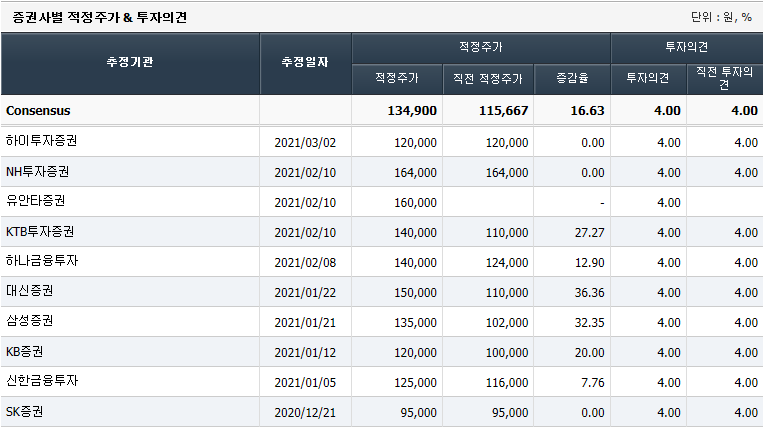765x433 pixels.
Task: Click date 2021/01/22
Action: [x=305, y=293]
